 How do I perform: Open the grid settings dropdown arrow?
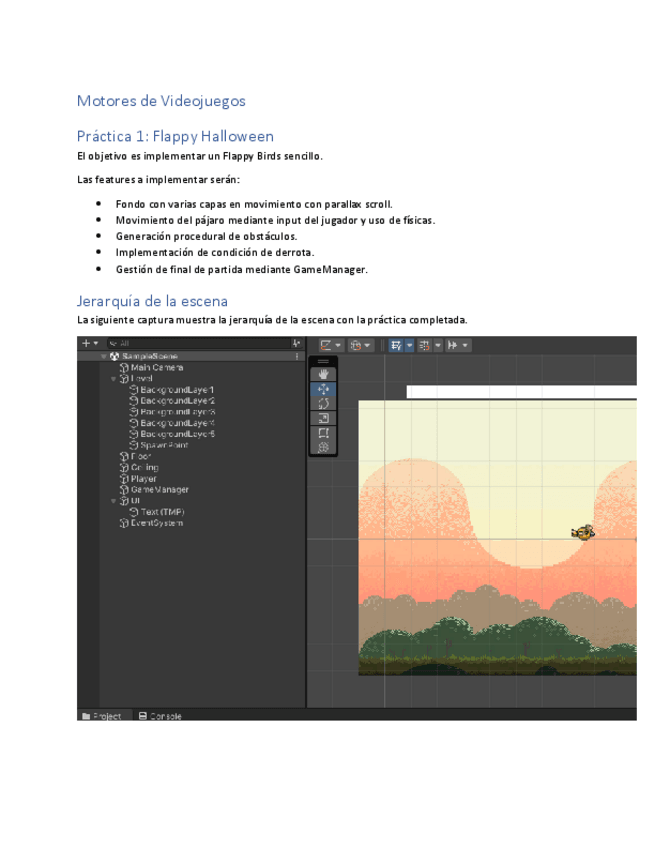[x=409, y=345]
